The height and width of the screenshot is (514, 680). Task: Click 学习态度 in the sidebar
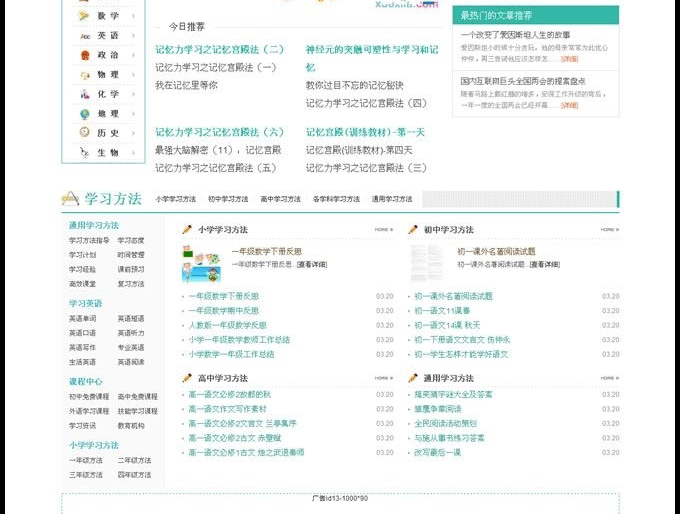pos(131,240)
